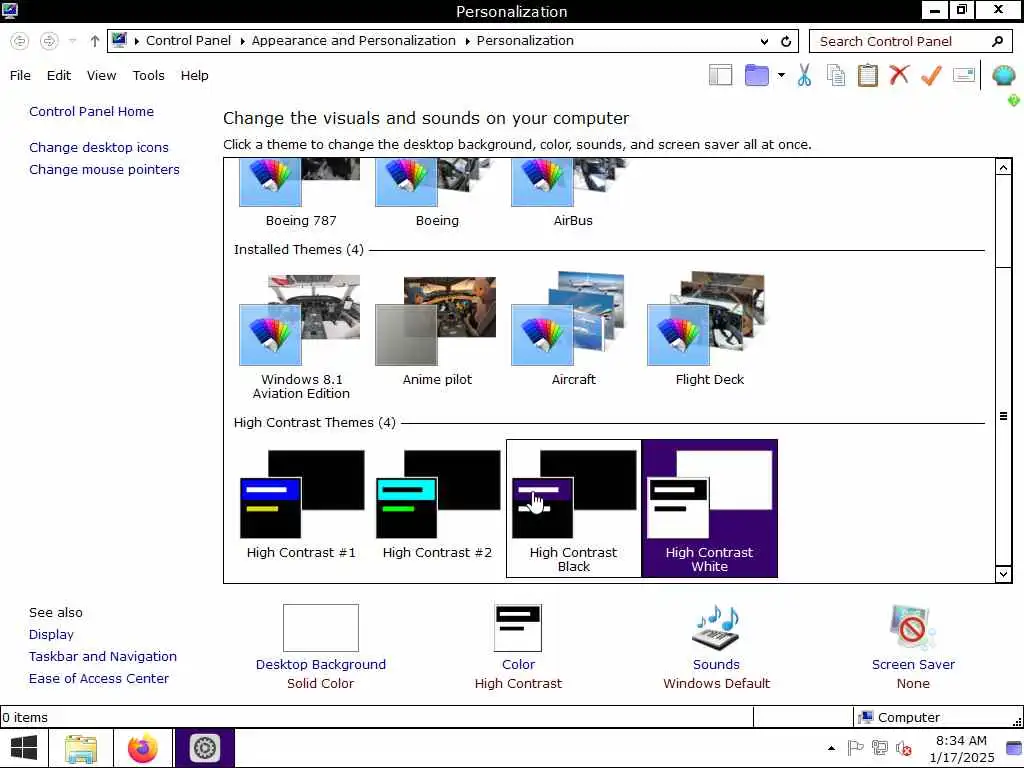Open Change mouse pointers link
The image size is (1024, 768).
tap(104, 170)
